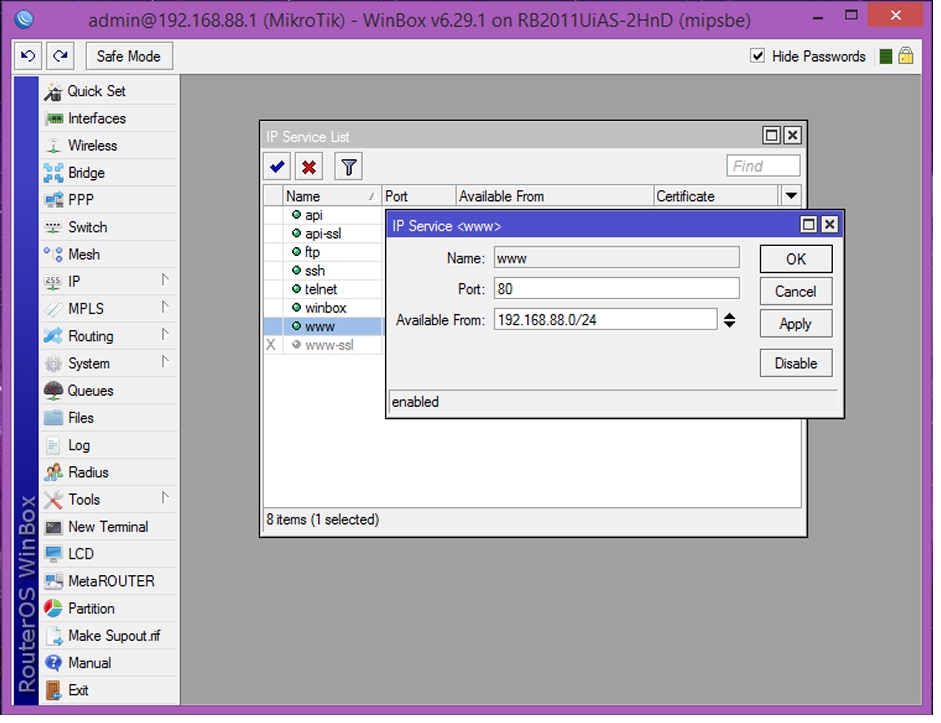This screenshot has height=723, width=941.
Task: Open Quick Set from the sidebar
Action: (110, 91)
